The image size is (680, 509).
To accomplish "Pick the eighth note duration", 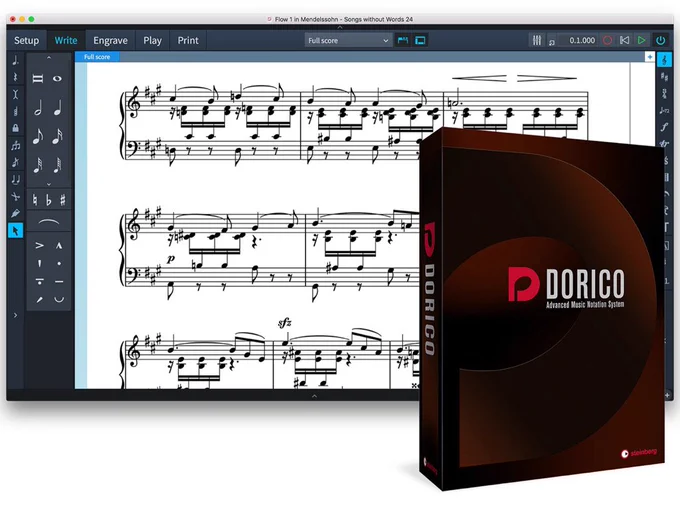I will 38,137.
